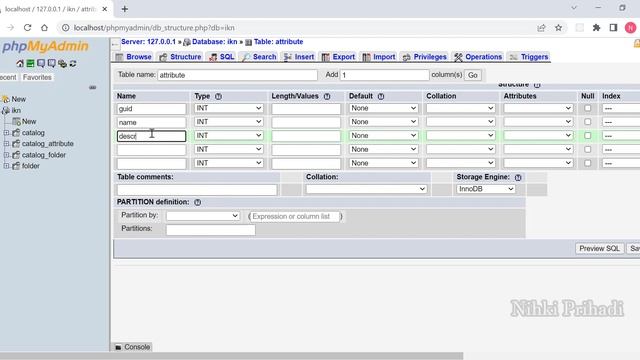Toggle Null checkbox in fourth empty row
The height and width of the screenshot is (360, 640).
click(587, 149)
